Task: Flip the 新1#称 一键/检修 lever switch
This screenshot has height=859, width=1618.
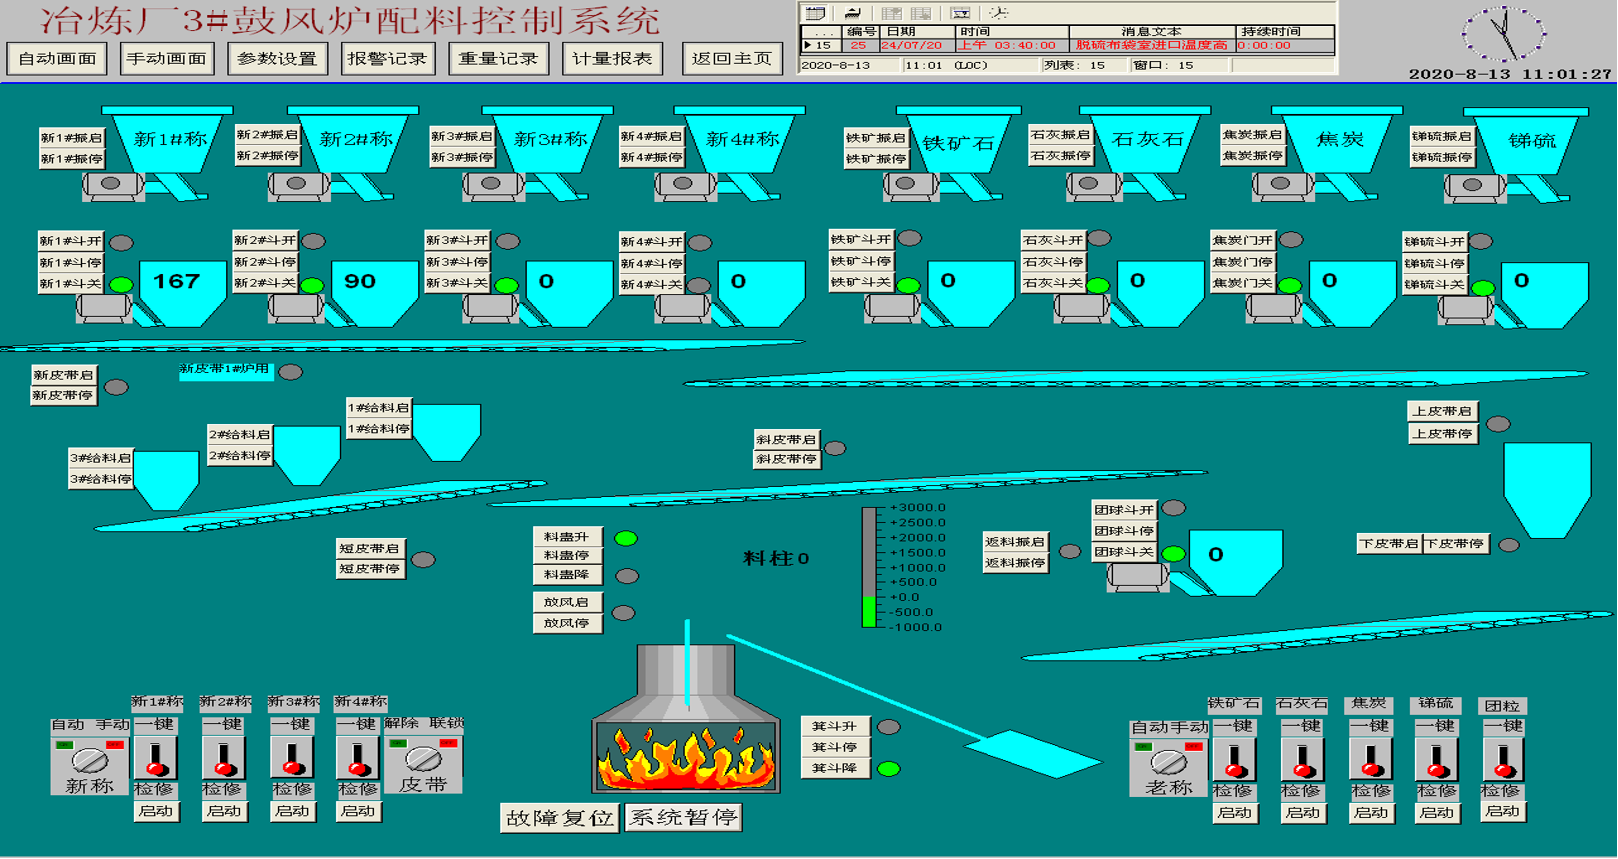Action: tap(156, 758)
